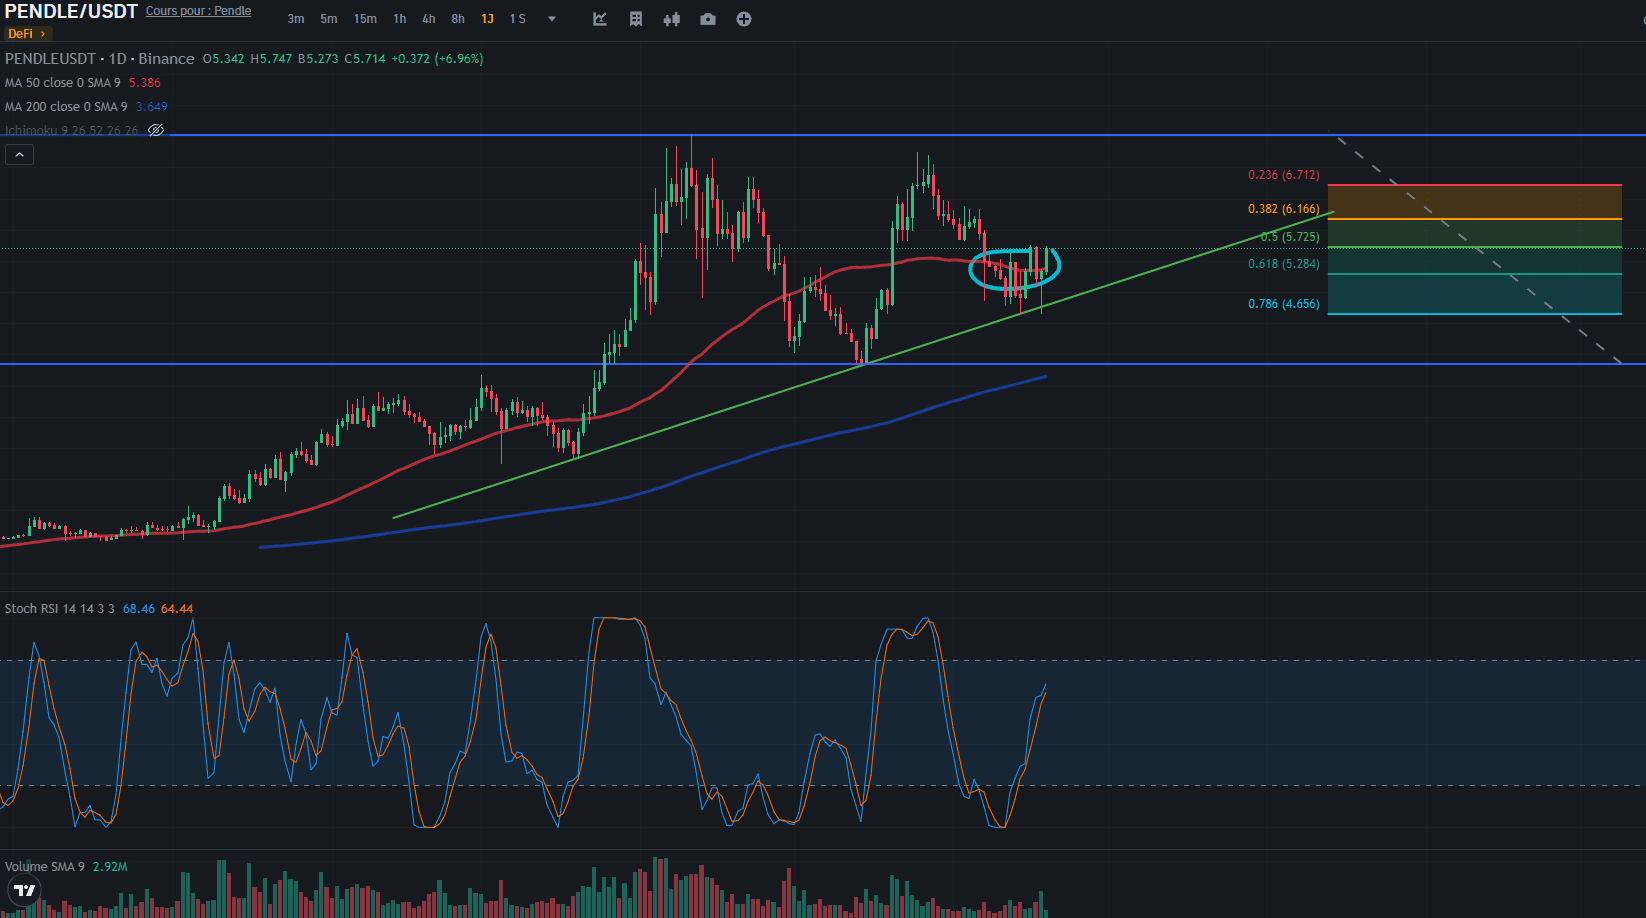This screenshot has width=1646, height=918.
Task: Collapse the indicator legend with caret button
Action: (20, 154)
